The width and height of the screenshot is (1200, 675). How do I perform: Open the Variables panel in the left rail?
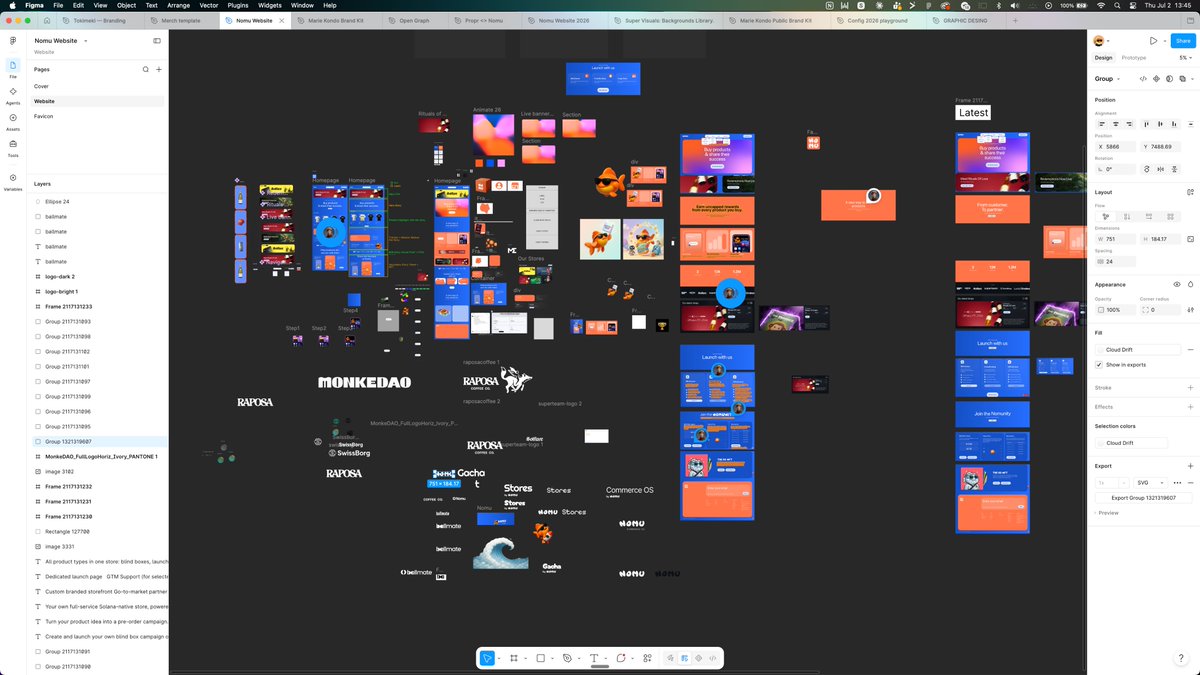[x=13, y=180]
